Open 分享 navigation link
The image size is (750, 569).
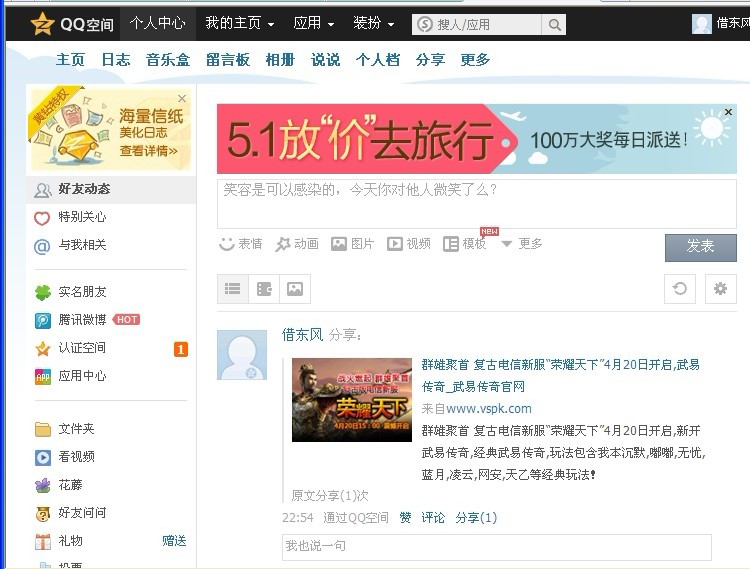430,60
